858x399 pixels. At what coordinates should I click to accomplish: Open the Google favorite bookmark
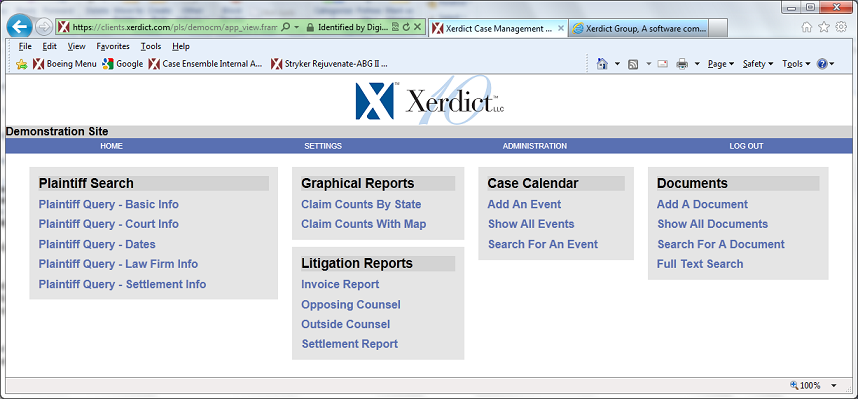(123, 64)
